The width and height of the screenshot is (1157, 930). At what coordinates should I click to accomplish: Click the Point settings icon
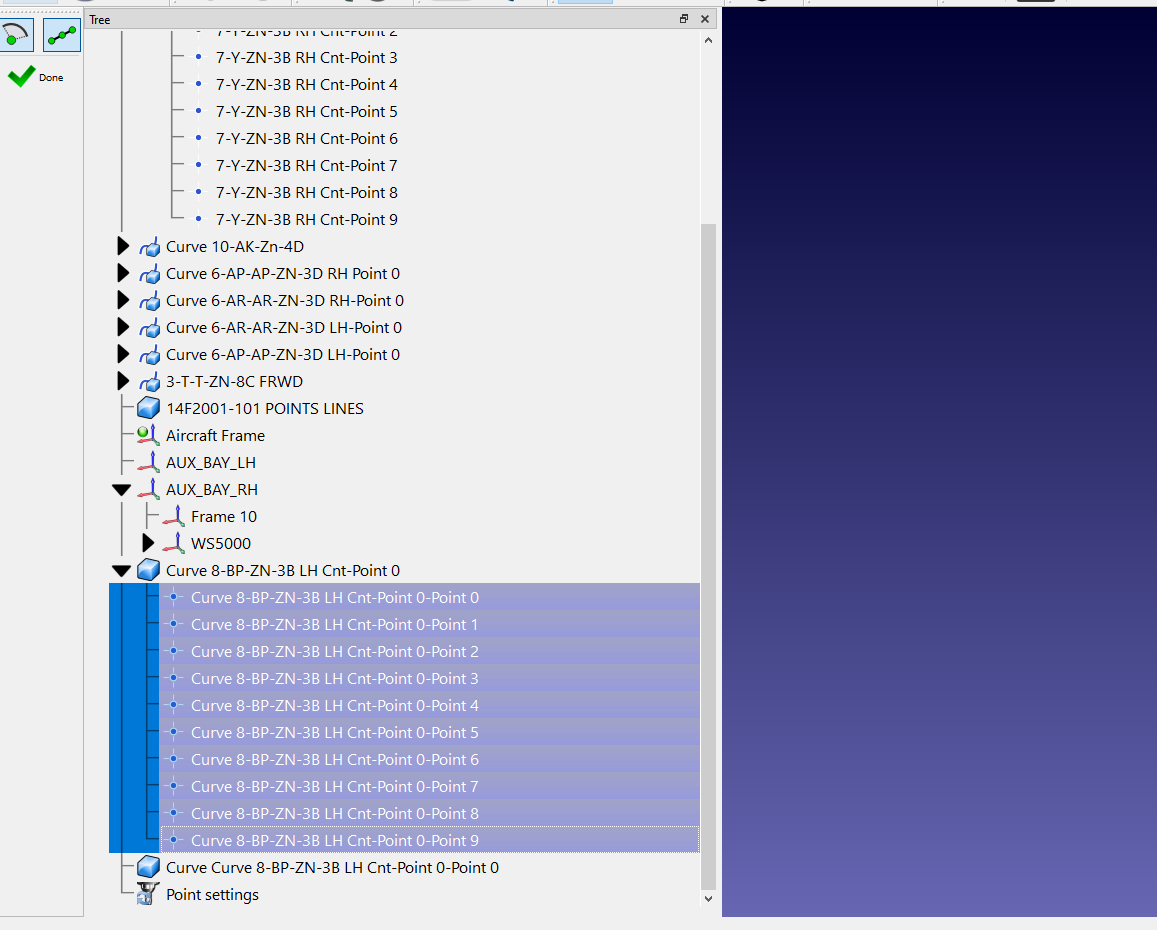(148, 894)
